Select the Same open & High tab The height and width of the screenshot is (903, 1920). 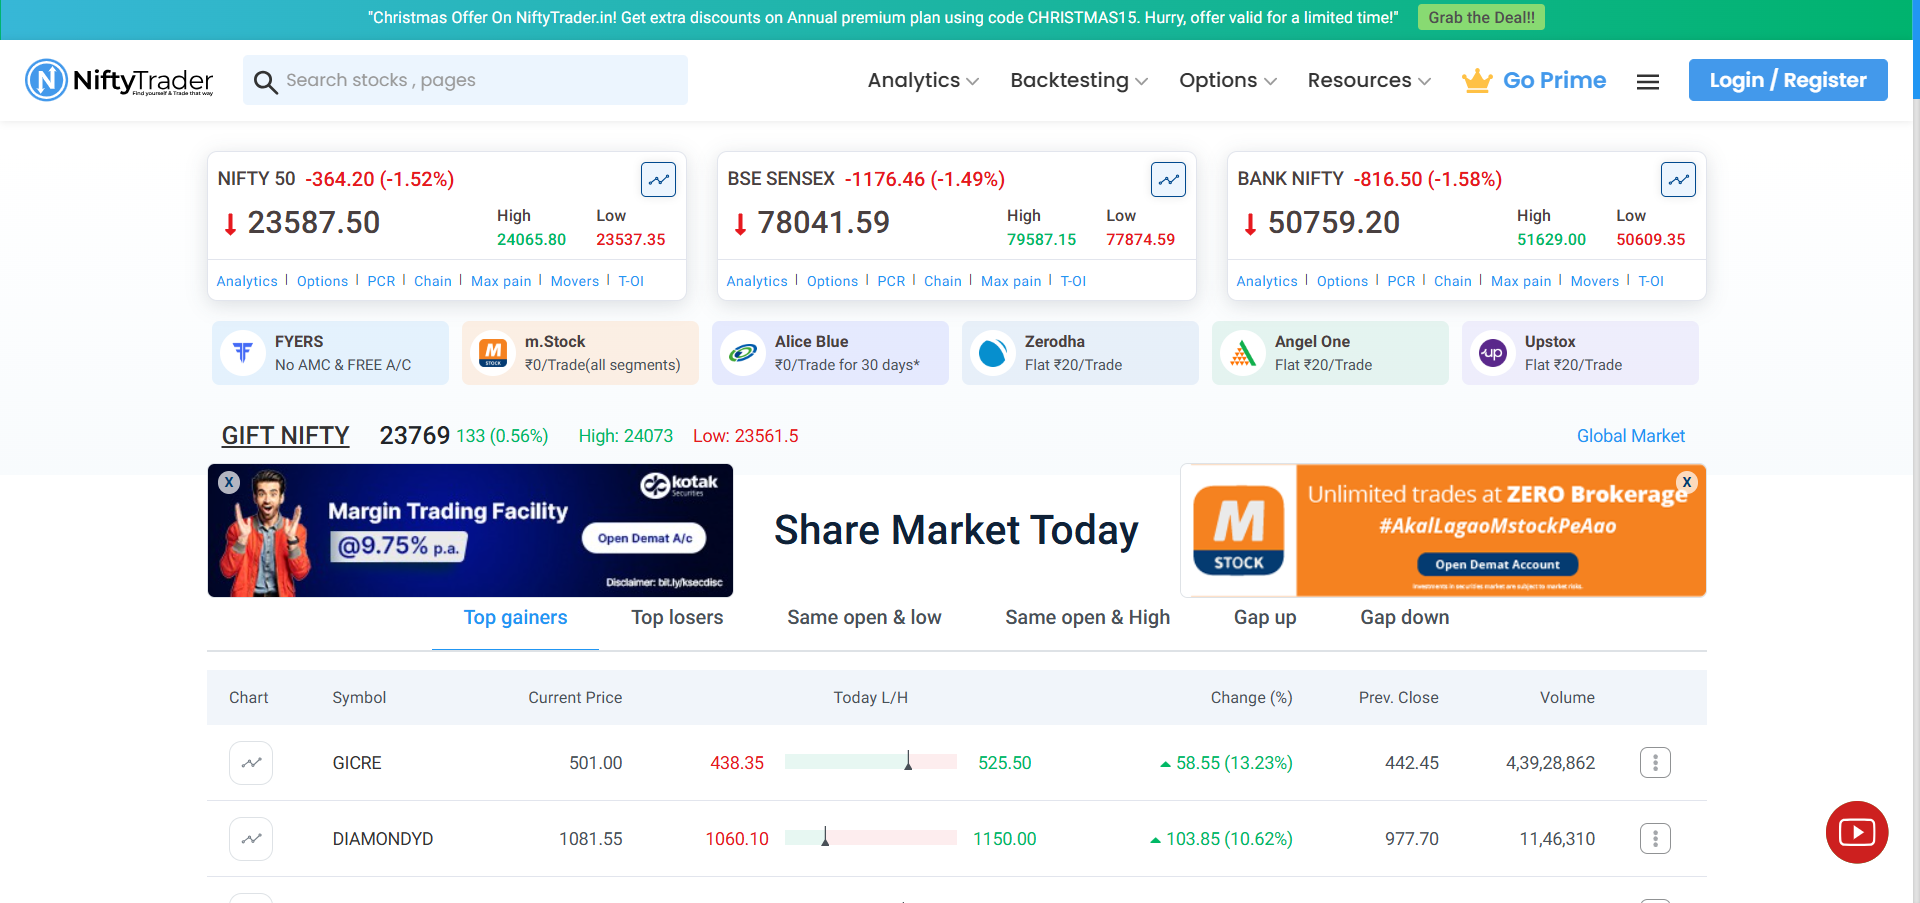coord(1087,618)
